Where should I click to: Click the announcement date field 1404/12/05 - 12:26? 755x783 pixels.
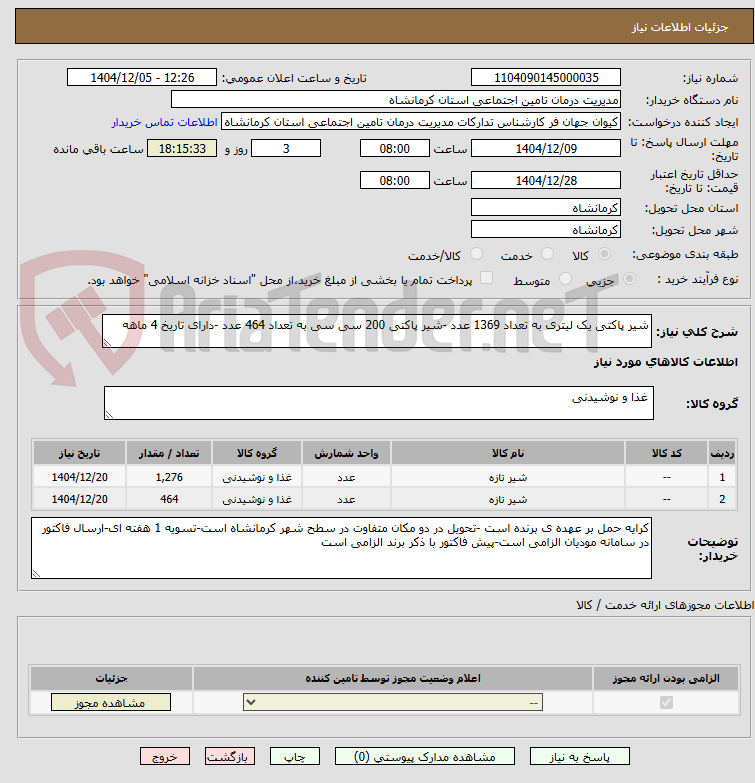coord(142,77)
